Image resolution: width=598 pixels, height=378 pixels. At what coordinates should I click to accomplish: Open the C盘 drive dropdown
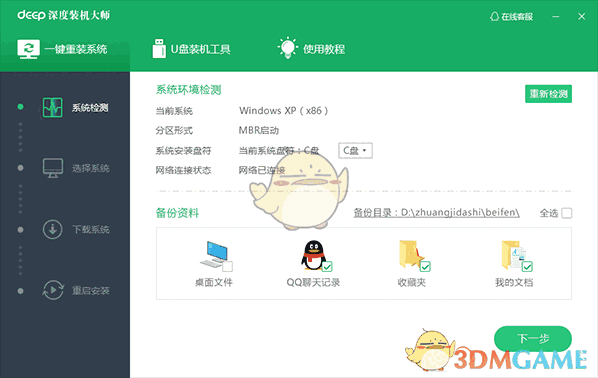(355, 150)
